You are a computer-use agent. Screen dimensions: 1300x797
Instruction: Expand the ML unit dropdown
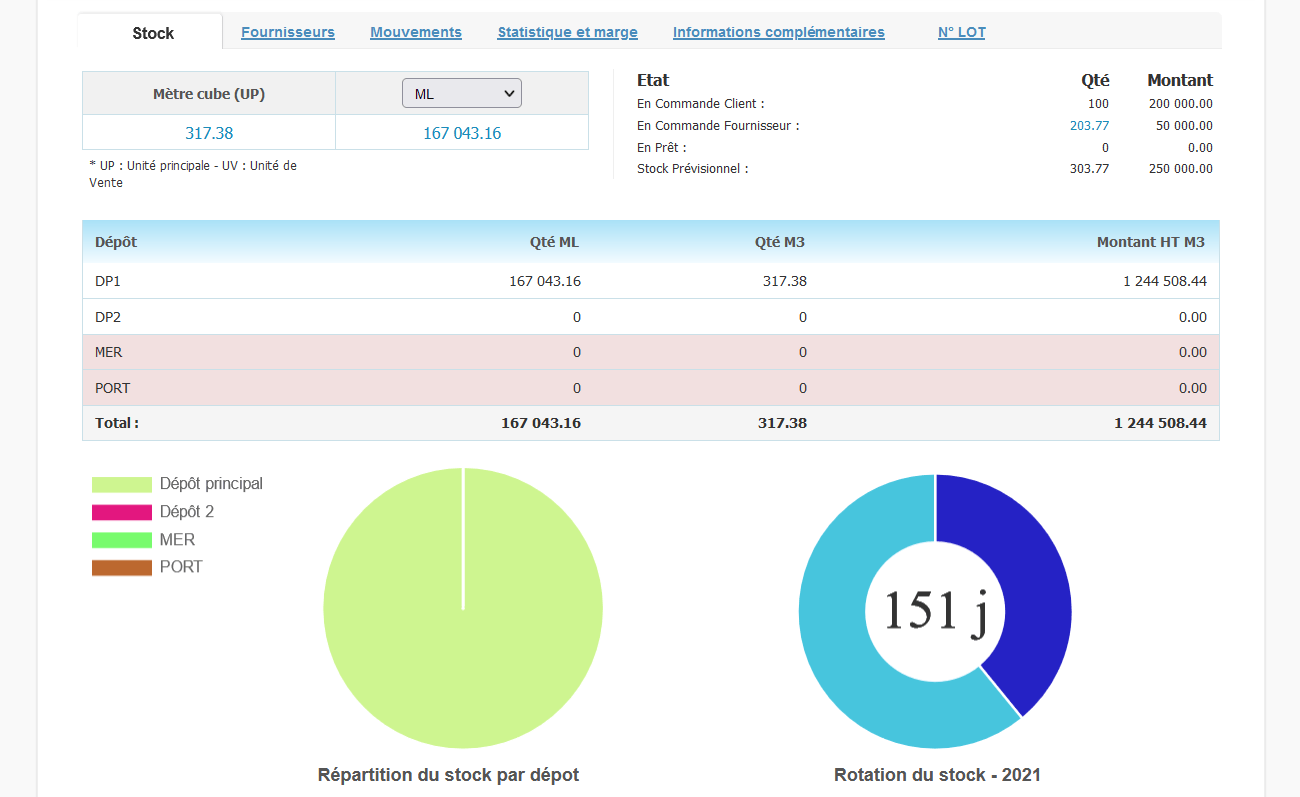(461, 94)
